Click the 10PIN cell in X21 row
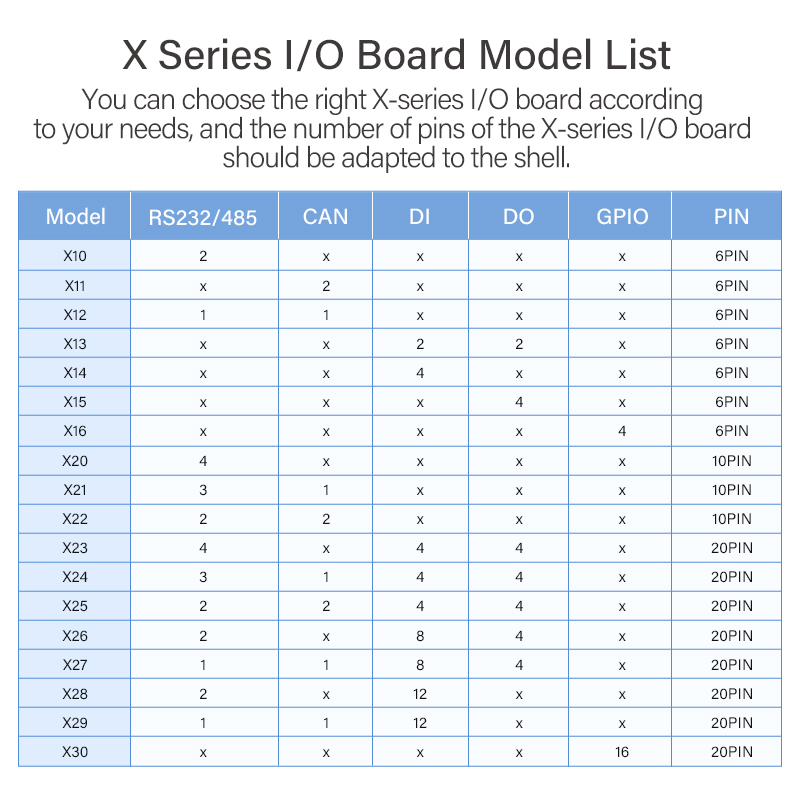800x800 pixels. (x=731, y=490)
